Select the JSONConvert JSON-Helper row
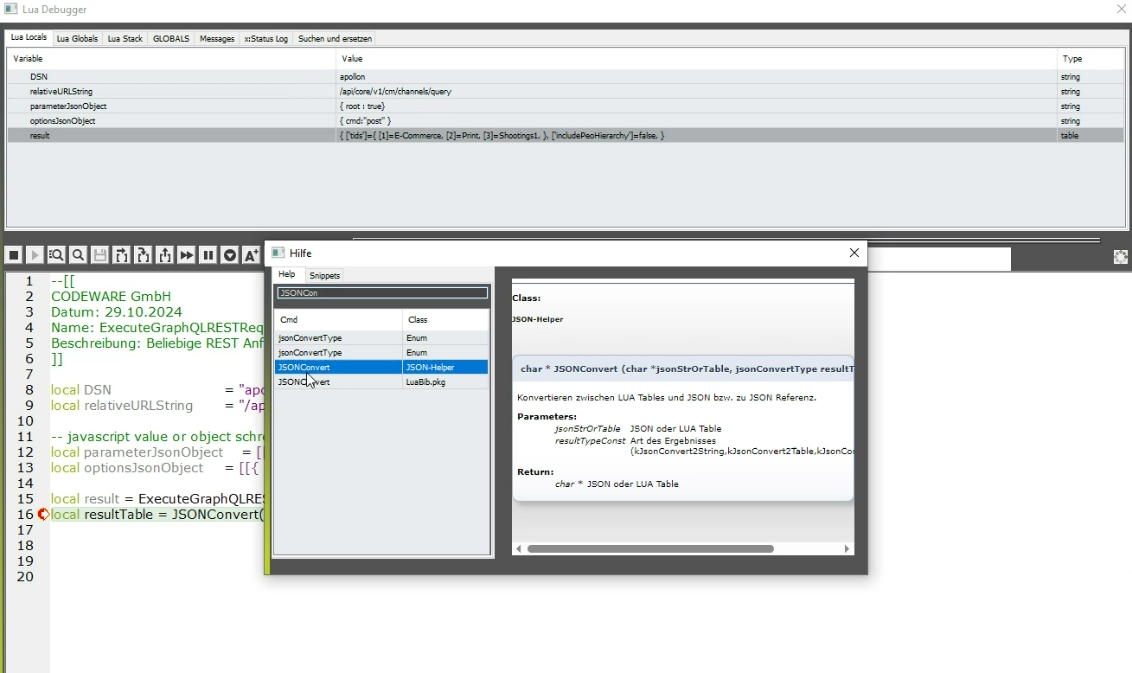The width and height of the screenshot is (1132, 673). pos(381,367)
